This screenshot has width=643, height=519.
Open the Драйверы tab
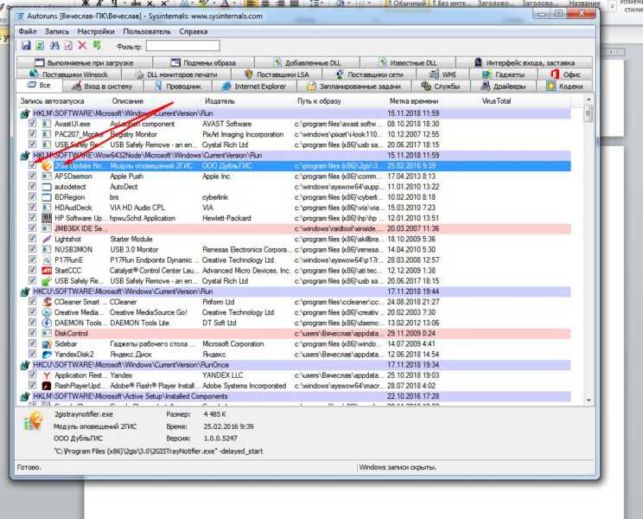coord(504,86)
